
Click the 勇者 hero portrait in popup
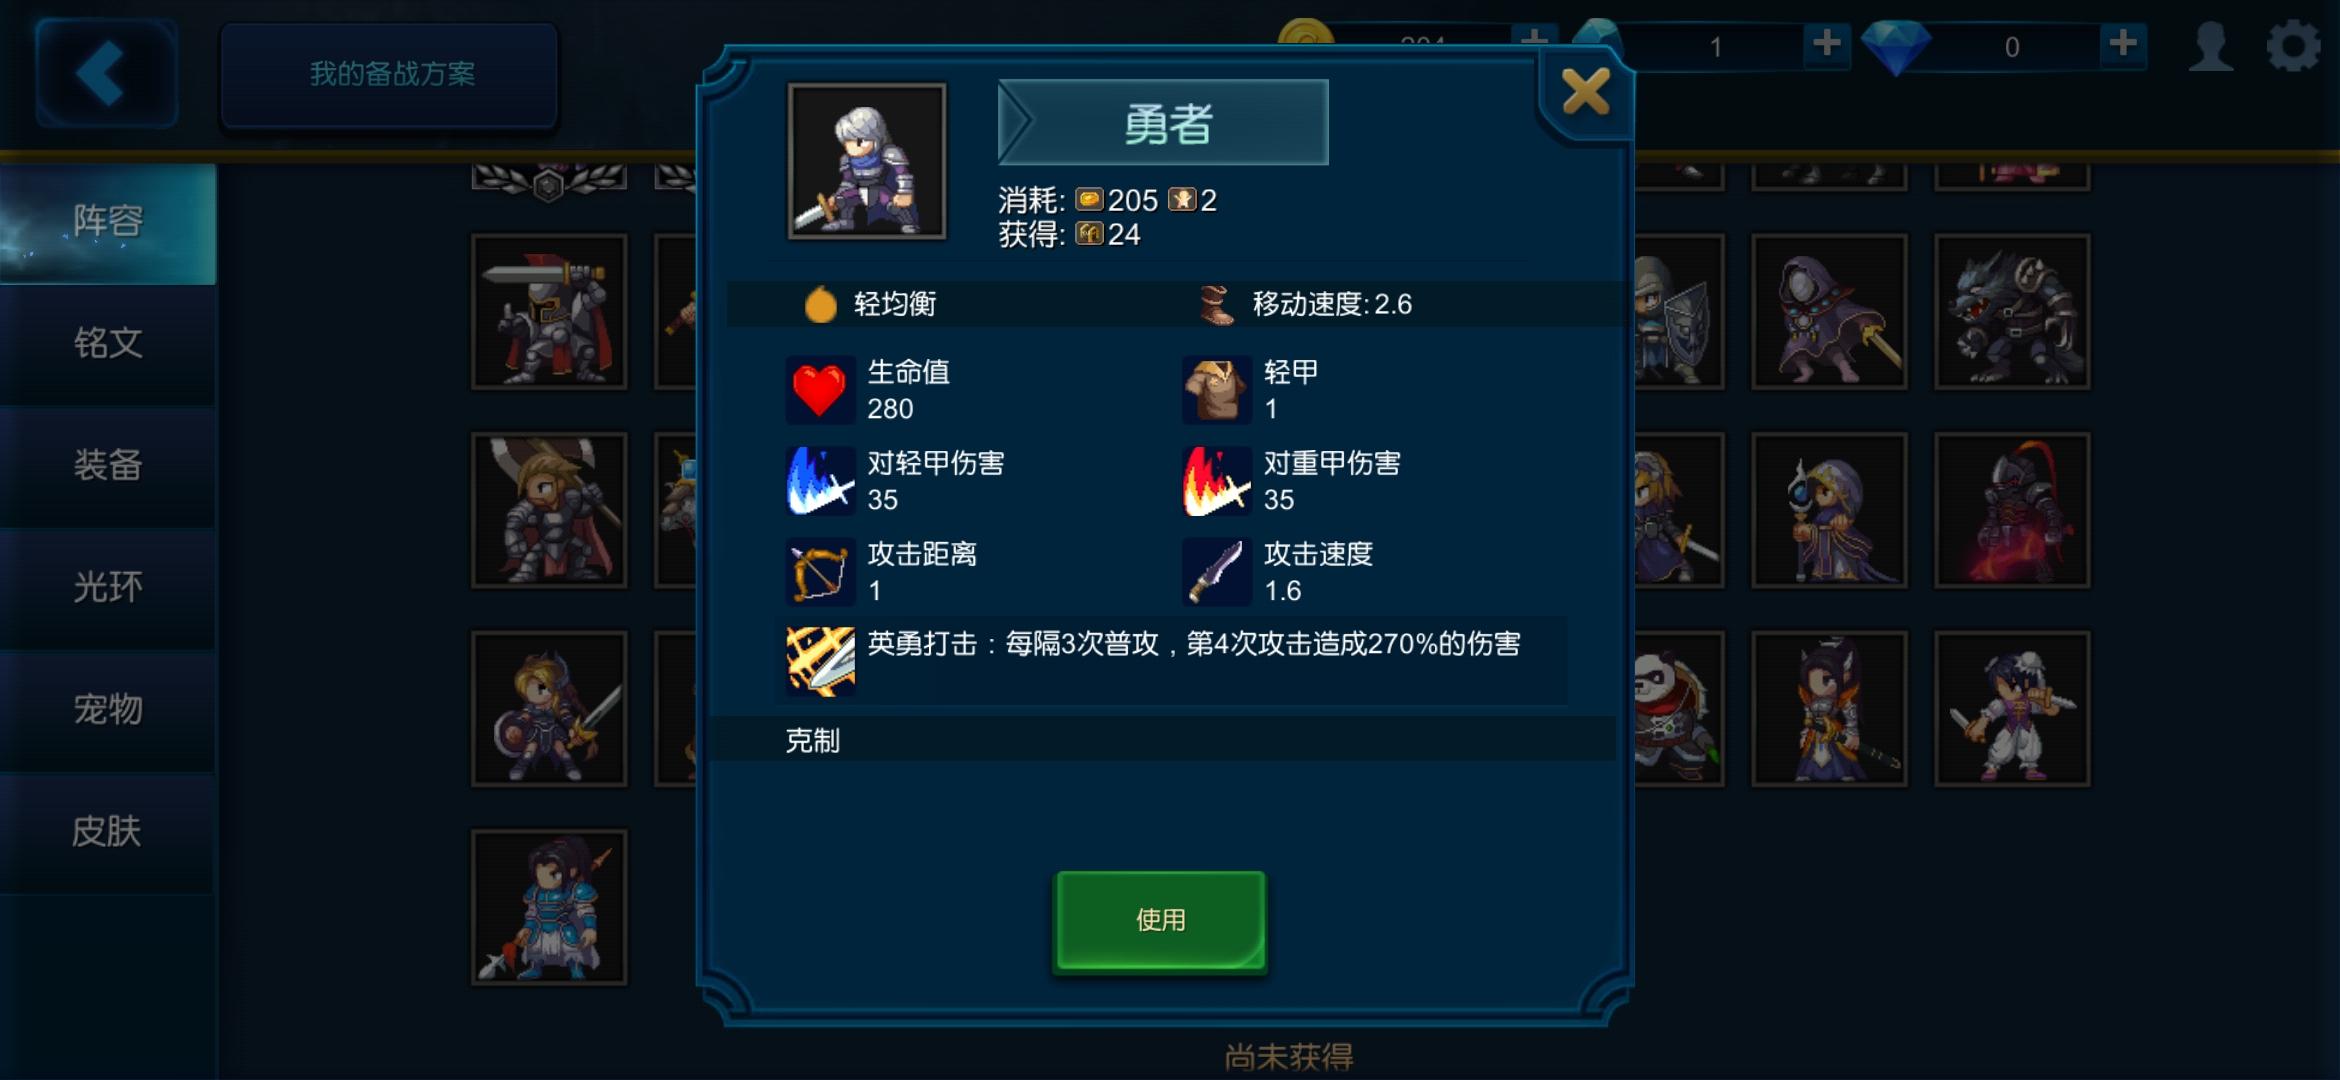[867, 161]
